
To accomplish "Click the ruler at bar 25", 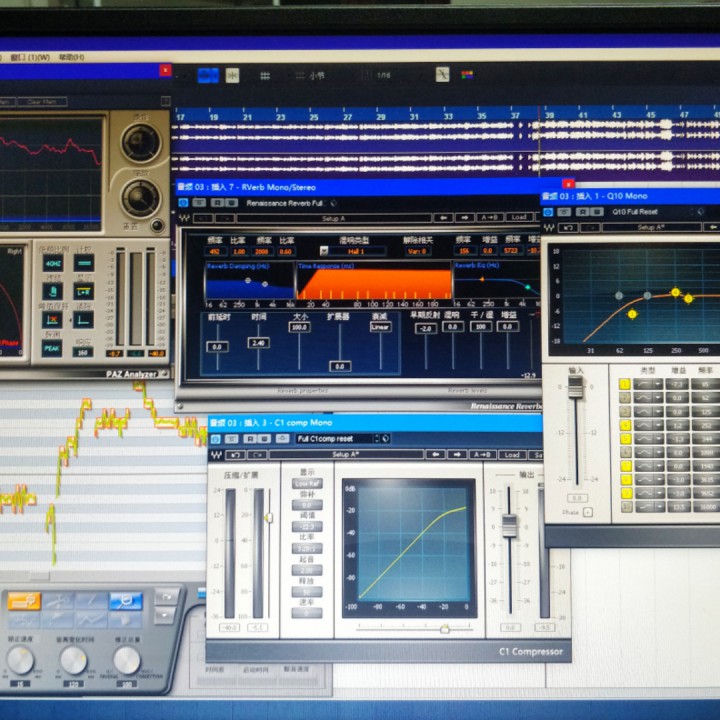I will (x=313, y=117).
